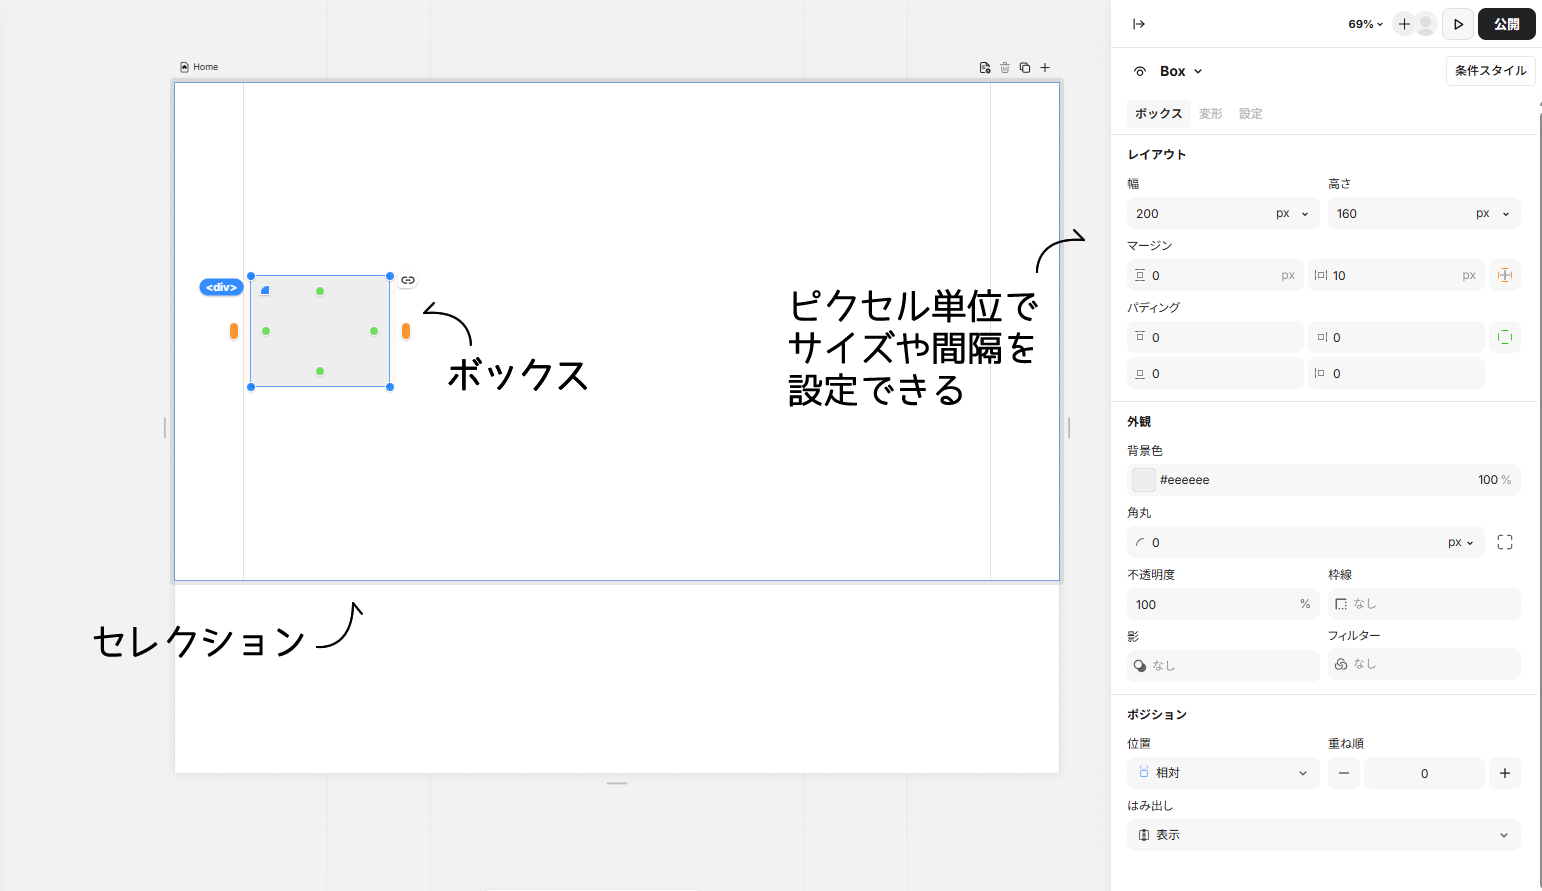The height and width of the screenshot is (891, 1542).
Task: Open the shadow (影) setting showing なし
Action: tap(1222, 665)
